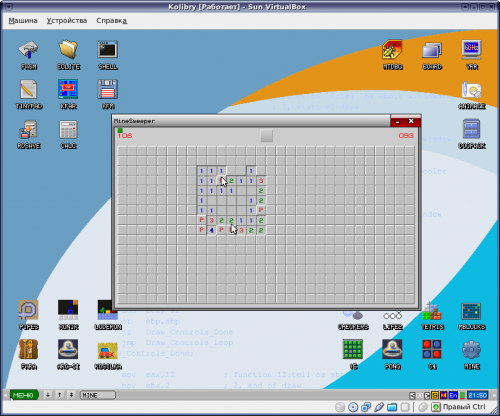Click the 21:50 clock in the tray
This screenshot has height=416, width=500.
[477, 395]
